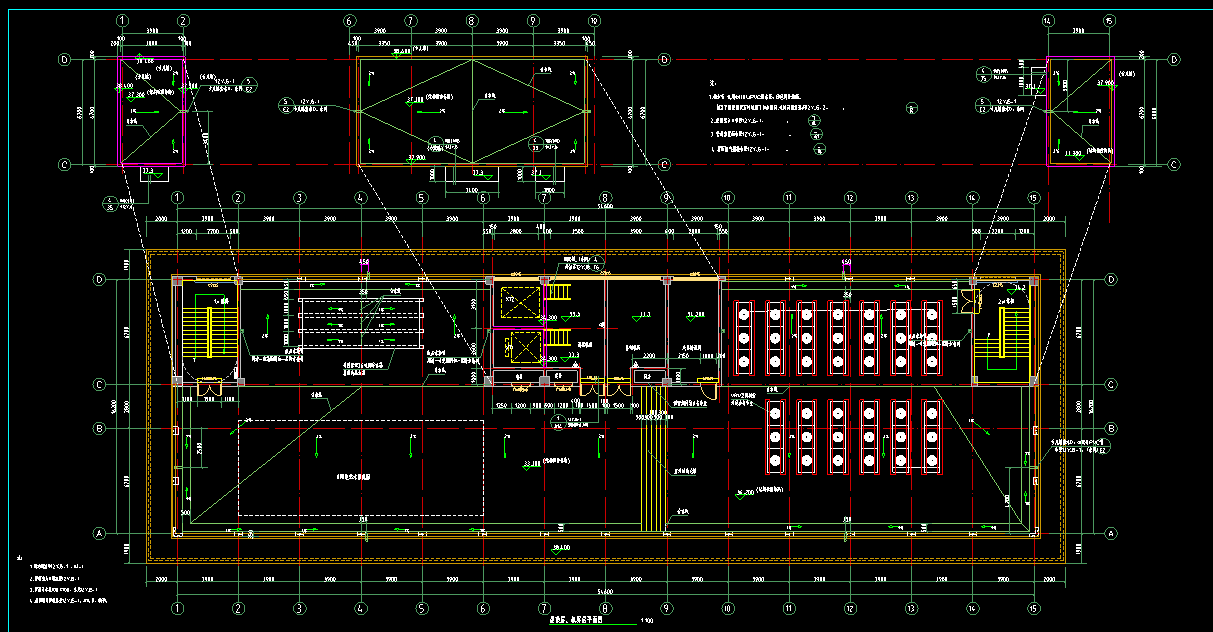This screenshot has height=632, width=1213.
Task: Pick the magenta outline of top-right roof plan
Action: pos(1047,110)
